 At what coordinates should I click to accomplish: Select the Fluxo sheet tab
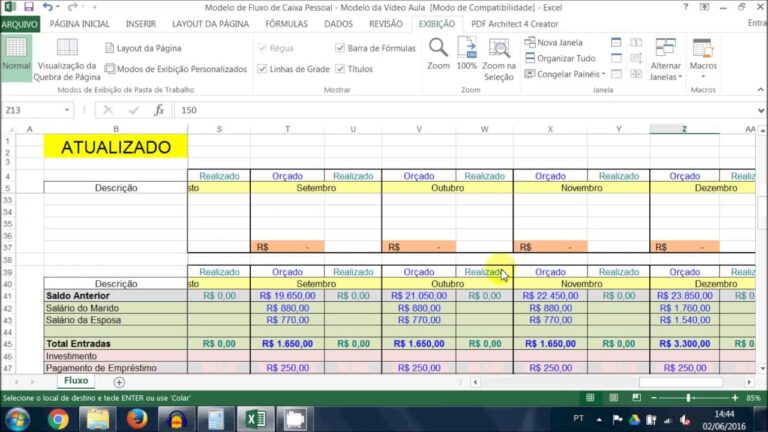76,381
